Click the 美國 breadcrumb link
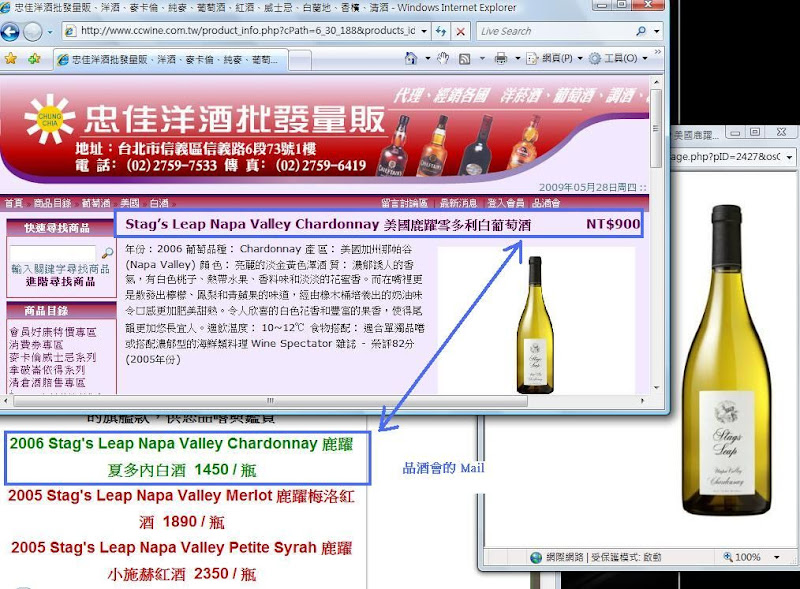This screenshot has width=800, height=589. click(x=130, y=203)
